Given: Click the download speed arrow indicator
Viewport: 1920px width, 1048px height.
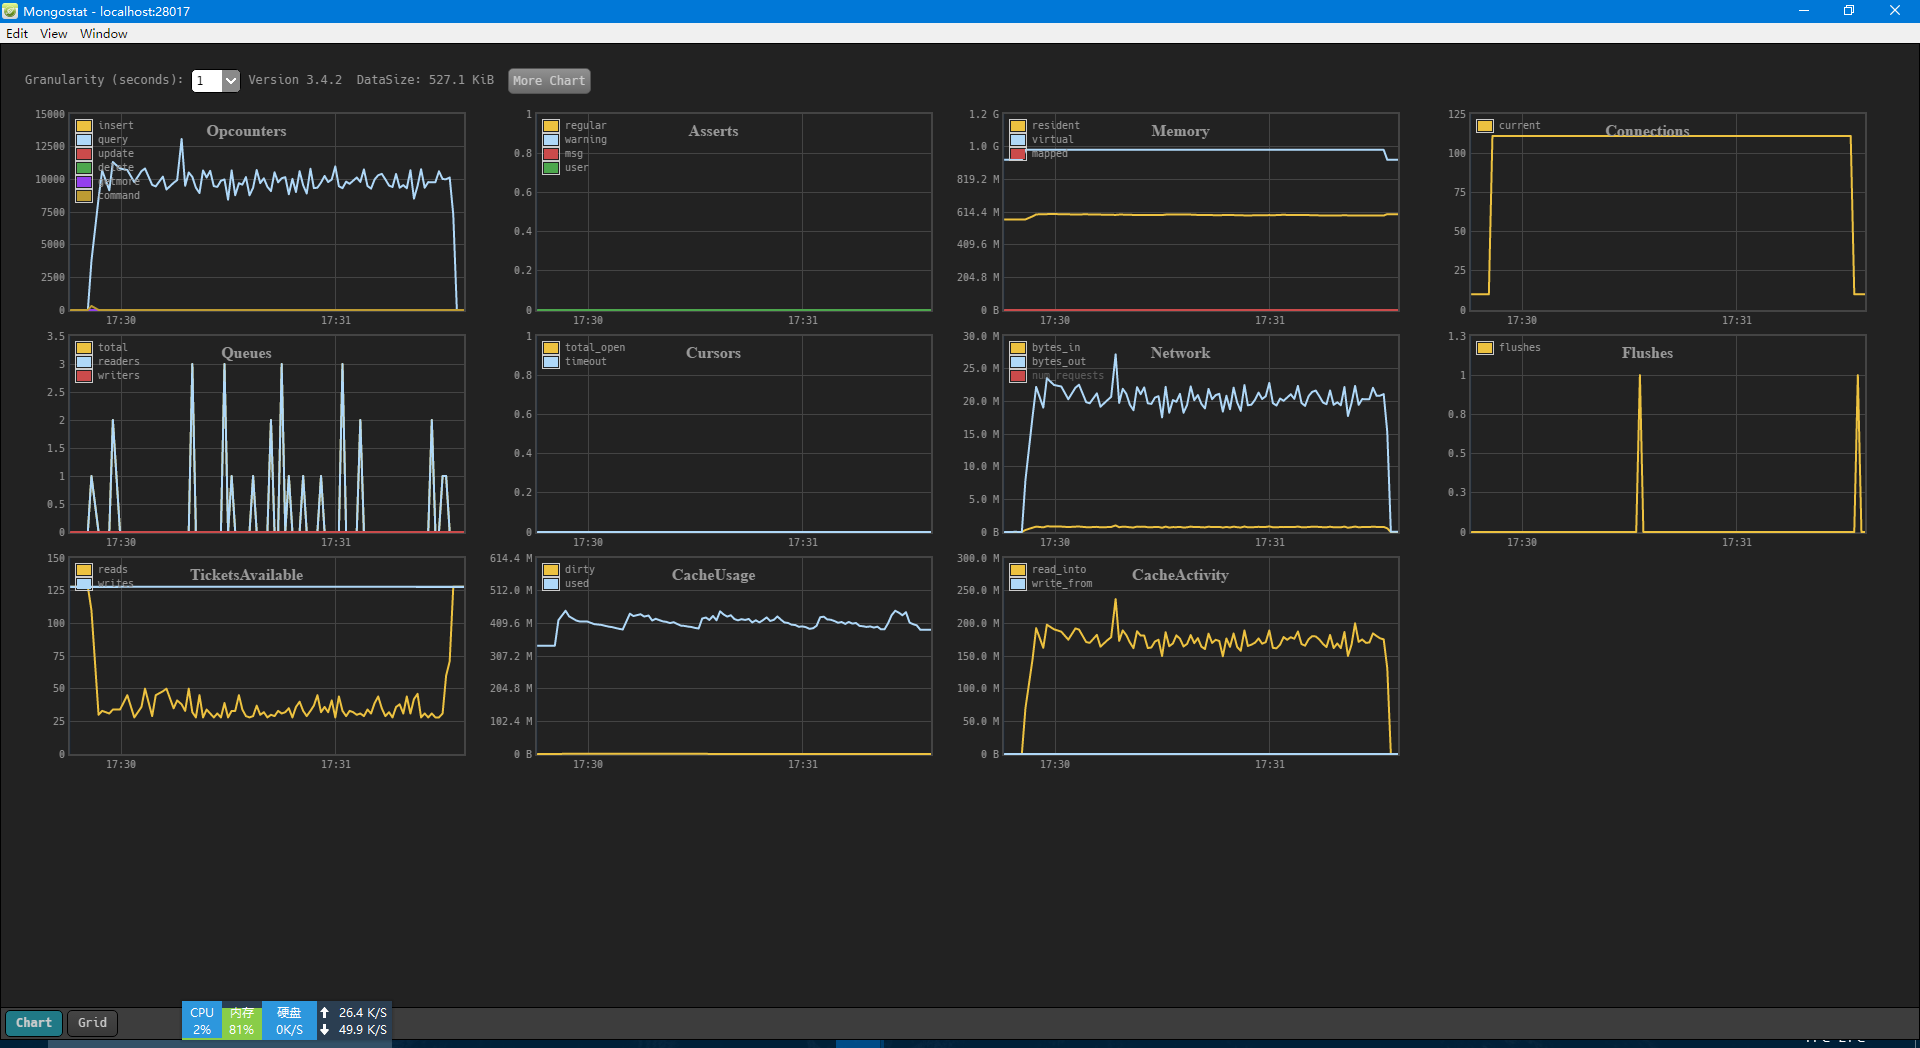Looking at the screenshot, I should (324, 1030).
